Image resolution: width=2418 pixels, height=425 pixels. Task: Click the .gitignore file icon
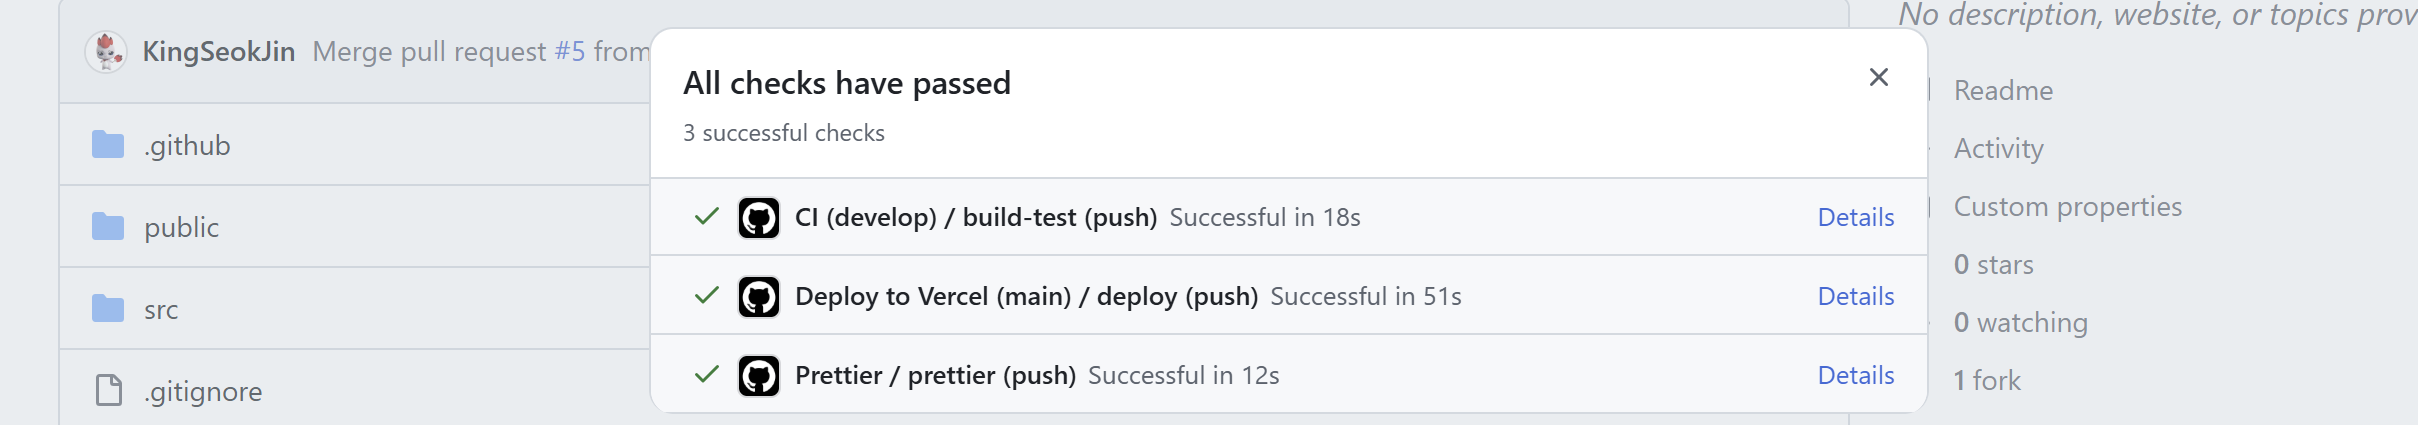(108, 390)
